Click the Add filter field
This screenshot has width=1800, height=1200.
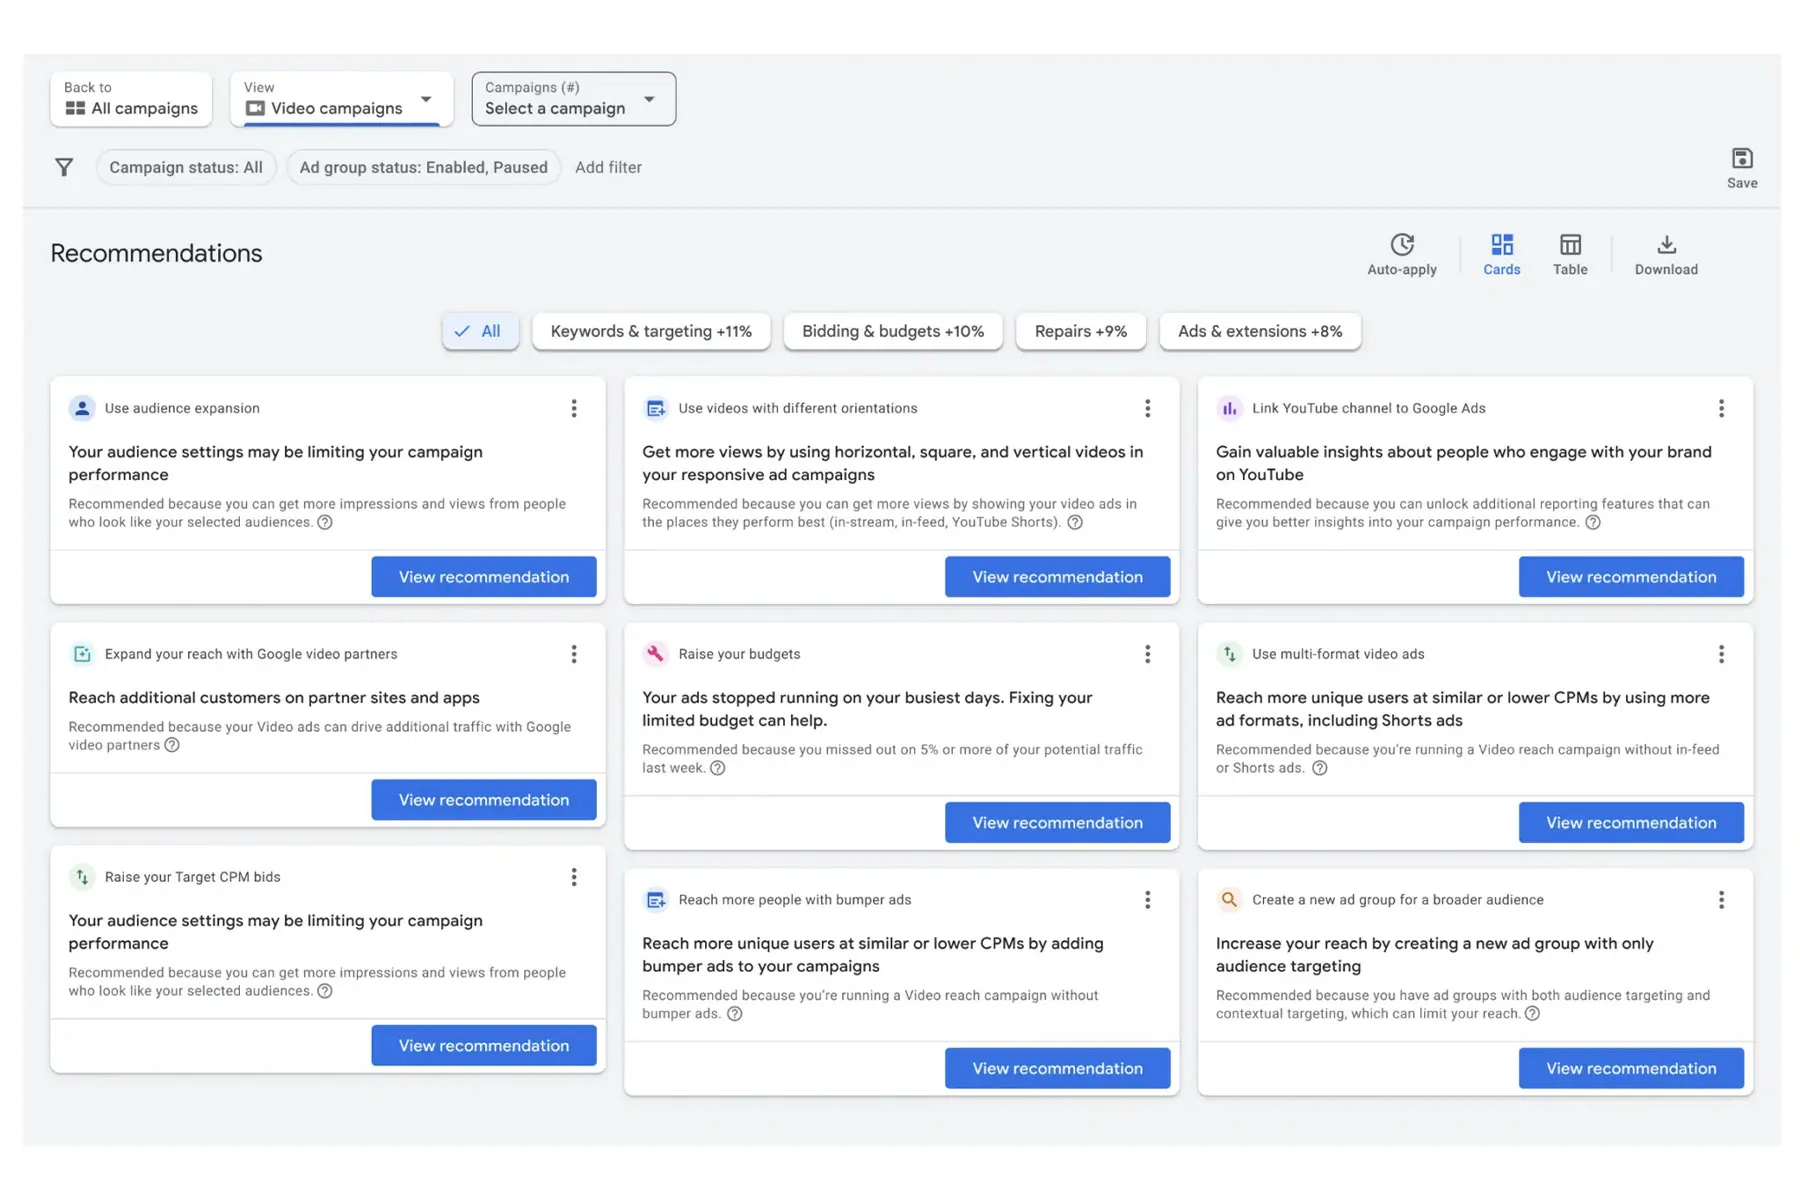tap(608, 168)
